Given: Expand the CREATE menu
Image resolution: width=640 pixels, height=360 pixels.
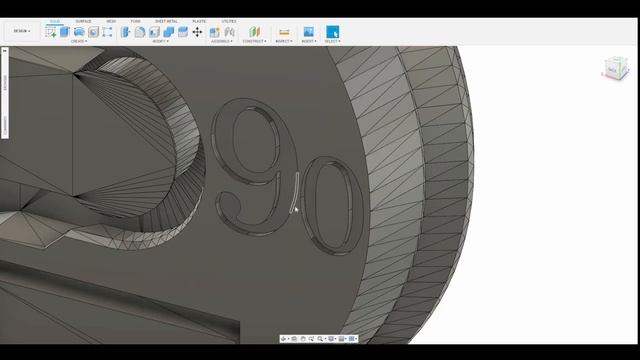Looking at the screenshot, I should 79,41.
